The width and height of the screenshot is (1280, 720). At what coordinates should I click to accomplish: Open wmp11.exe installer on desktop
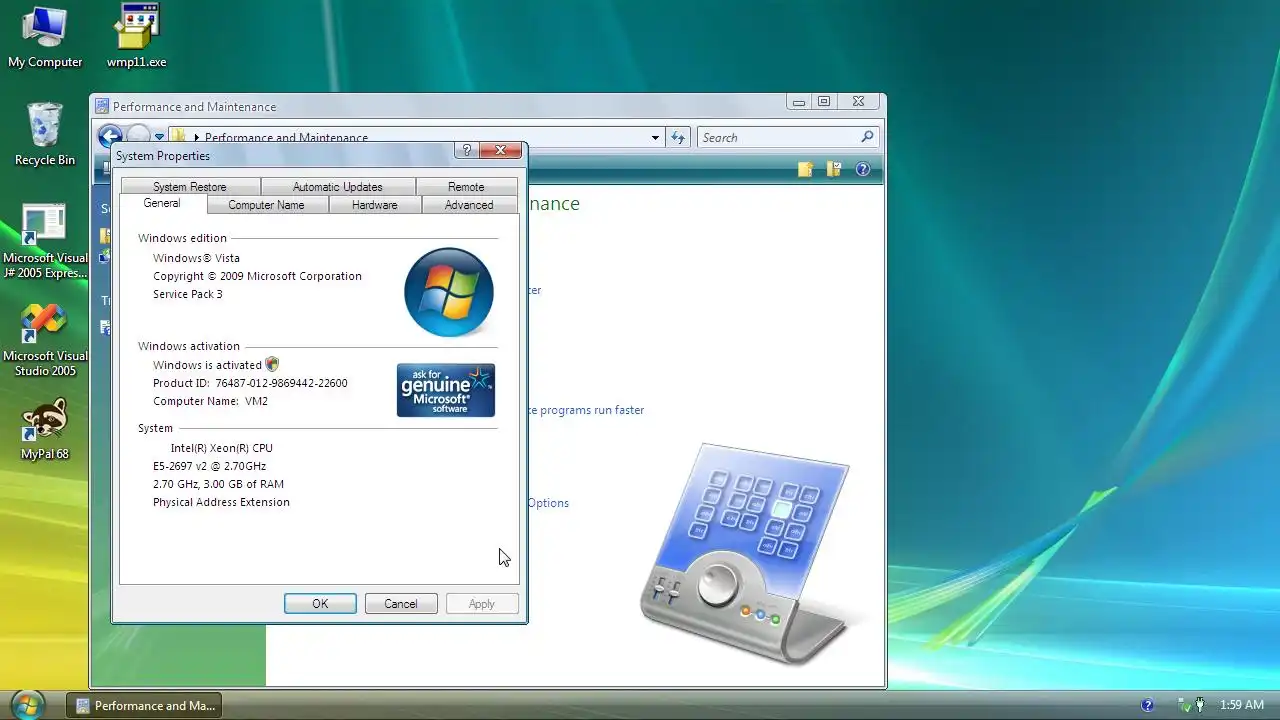[136, 38]
